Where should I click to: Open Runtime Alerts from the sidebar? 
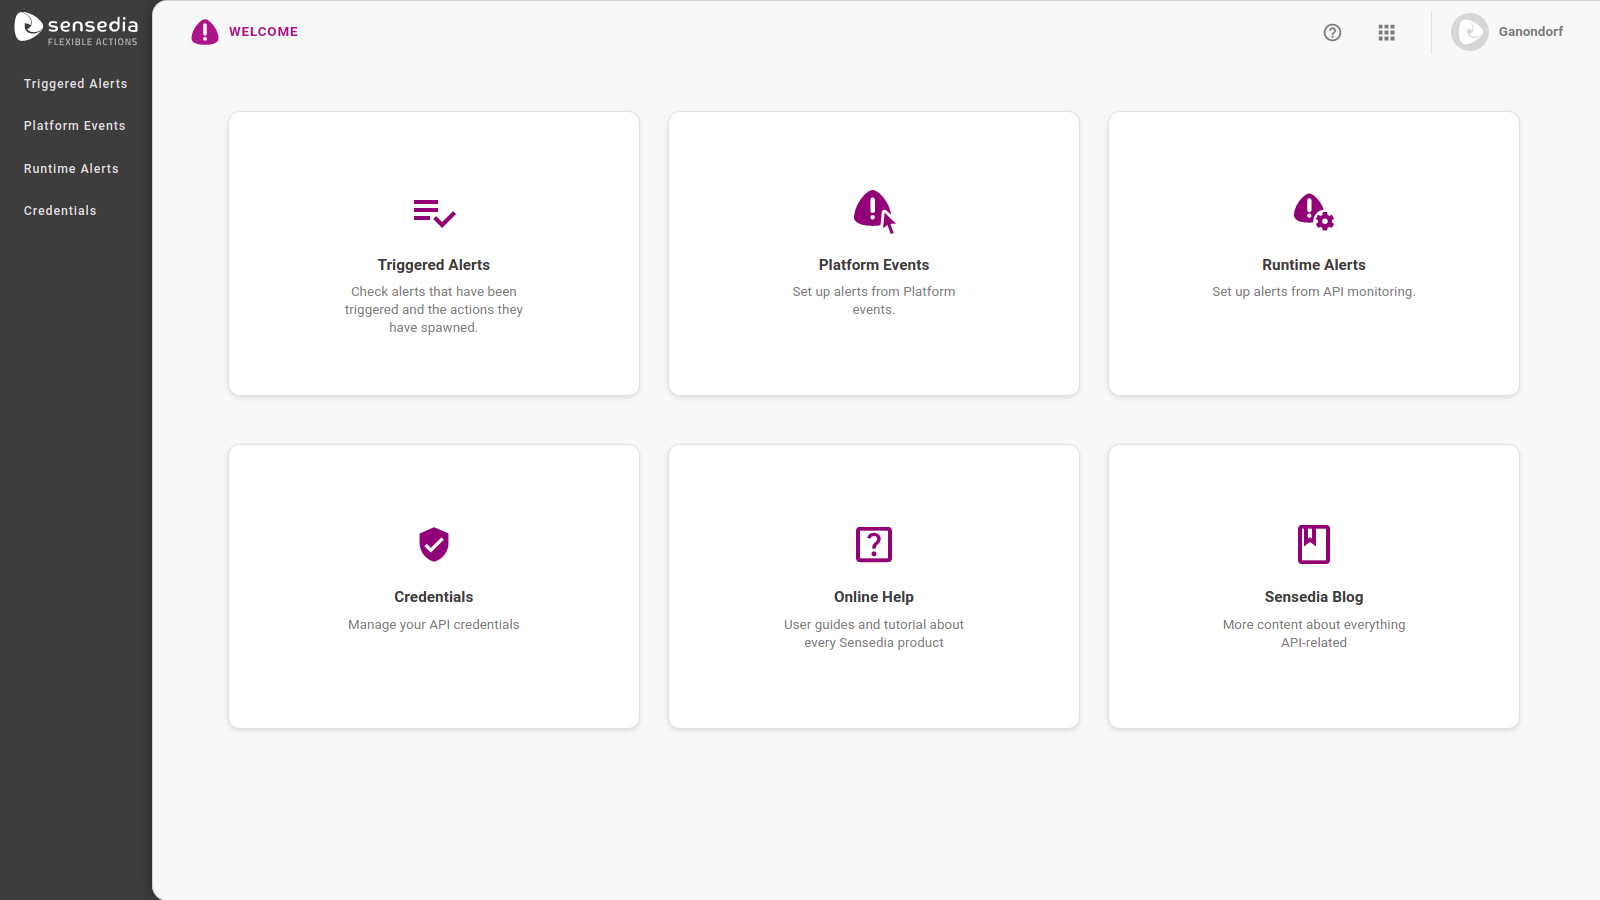[x=71, y=168]
